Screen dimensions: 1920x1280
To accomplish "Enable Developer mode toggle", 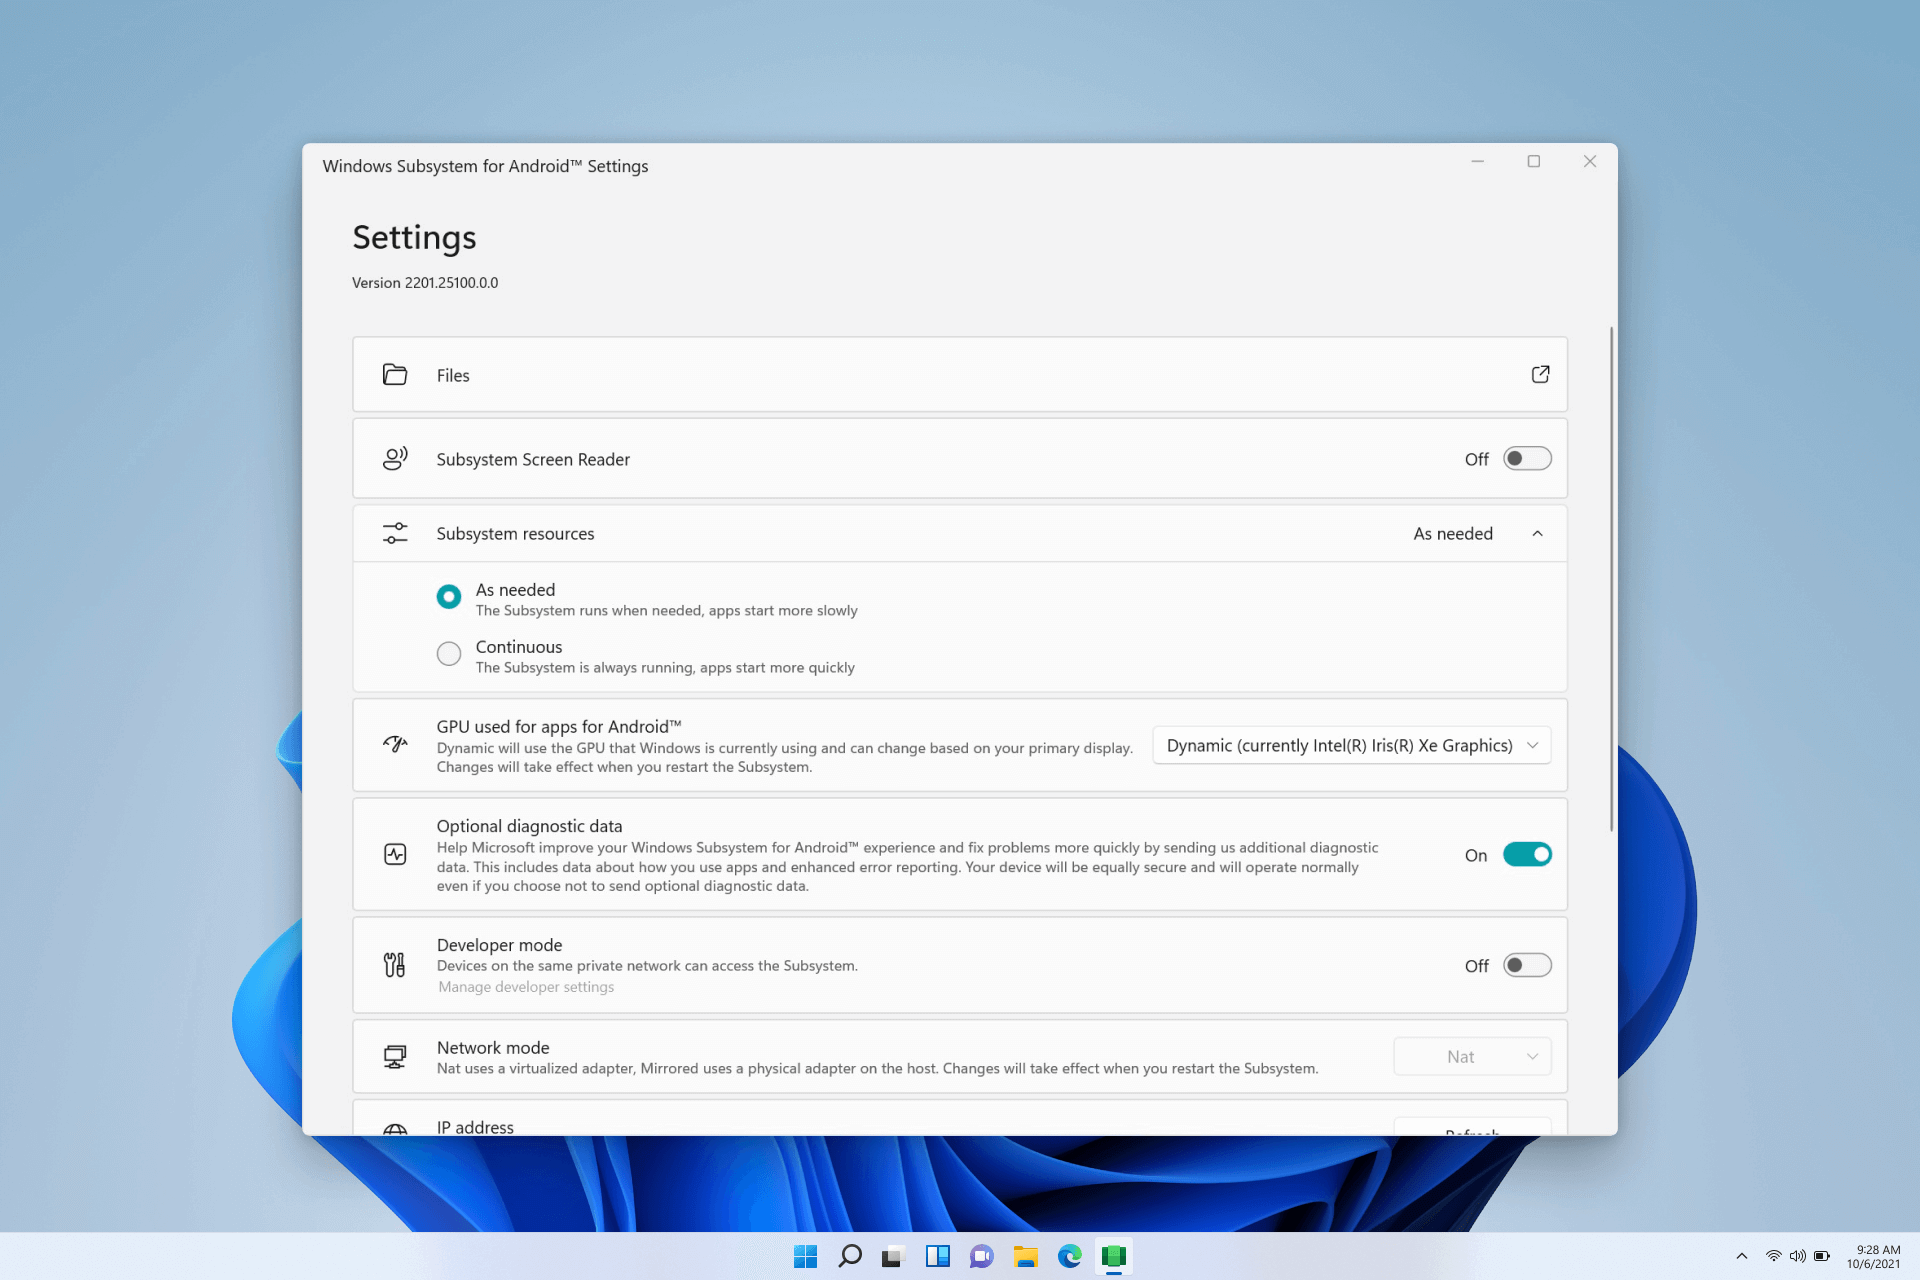I will pyautogui.click(x=1527, y=965).
